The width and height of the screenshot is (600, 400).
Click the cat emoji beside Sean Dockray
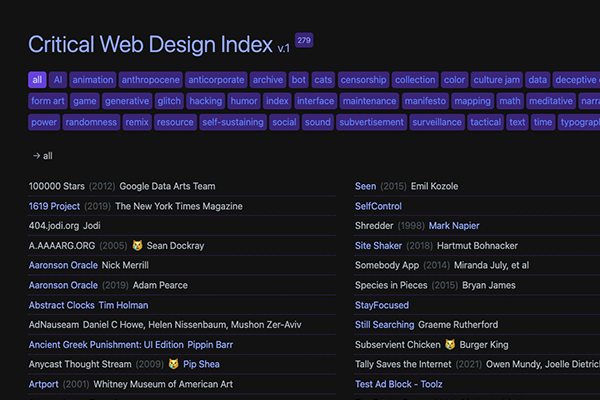[137, 245]
